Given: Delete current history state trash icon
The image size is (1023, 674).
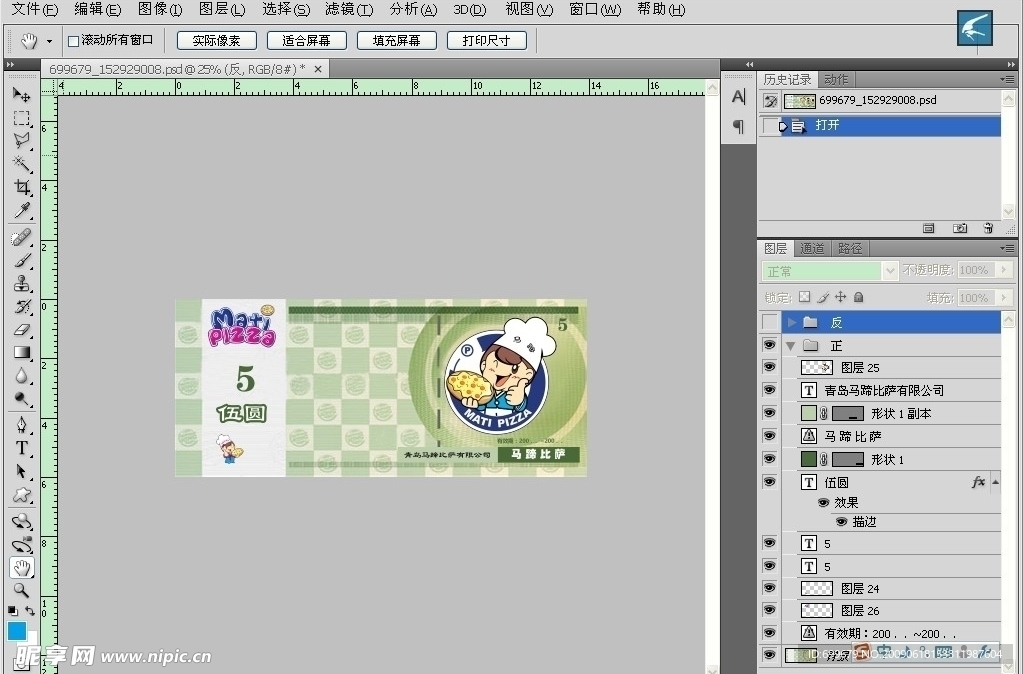Looking at the screenshot, I should 988,228.
